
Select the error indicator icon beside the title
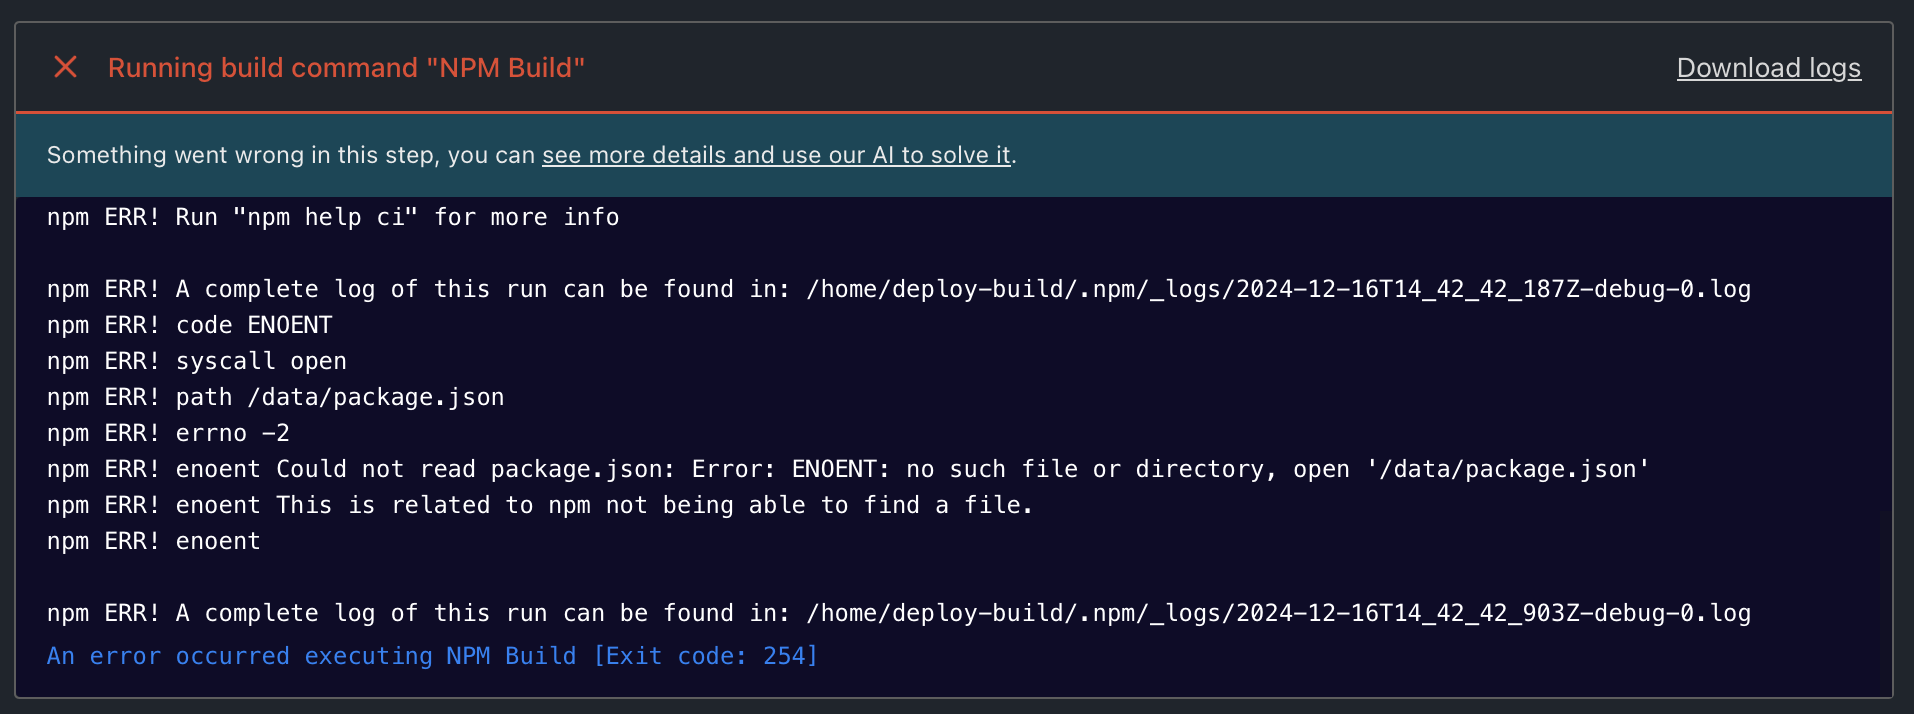click(65, 67)
